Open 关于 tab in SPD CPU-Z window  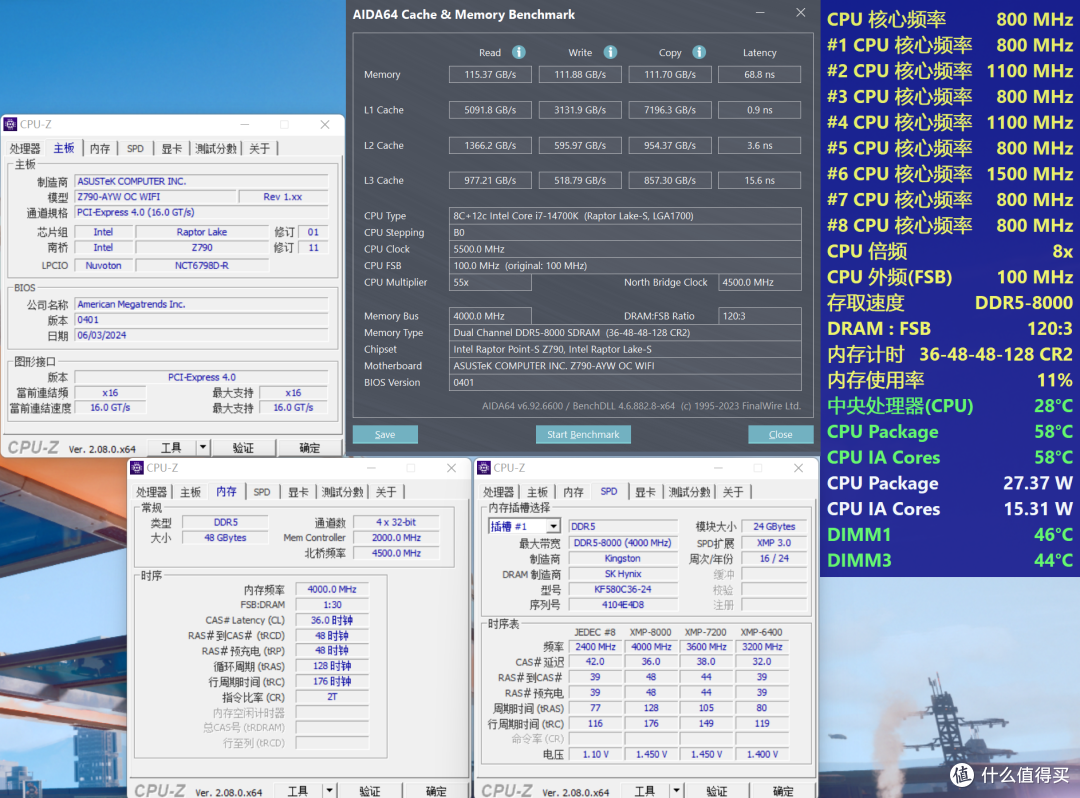pyautogui.click(x=733, y=492)
